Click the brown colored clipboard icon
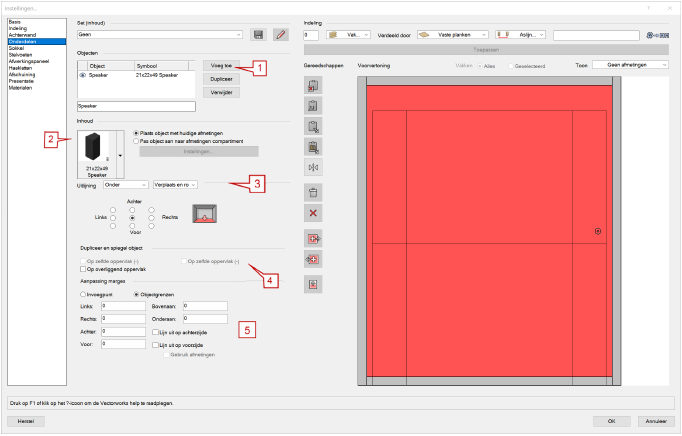682x436 pixels. pyautogui.click(x=313, y=147)
